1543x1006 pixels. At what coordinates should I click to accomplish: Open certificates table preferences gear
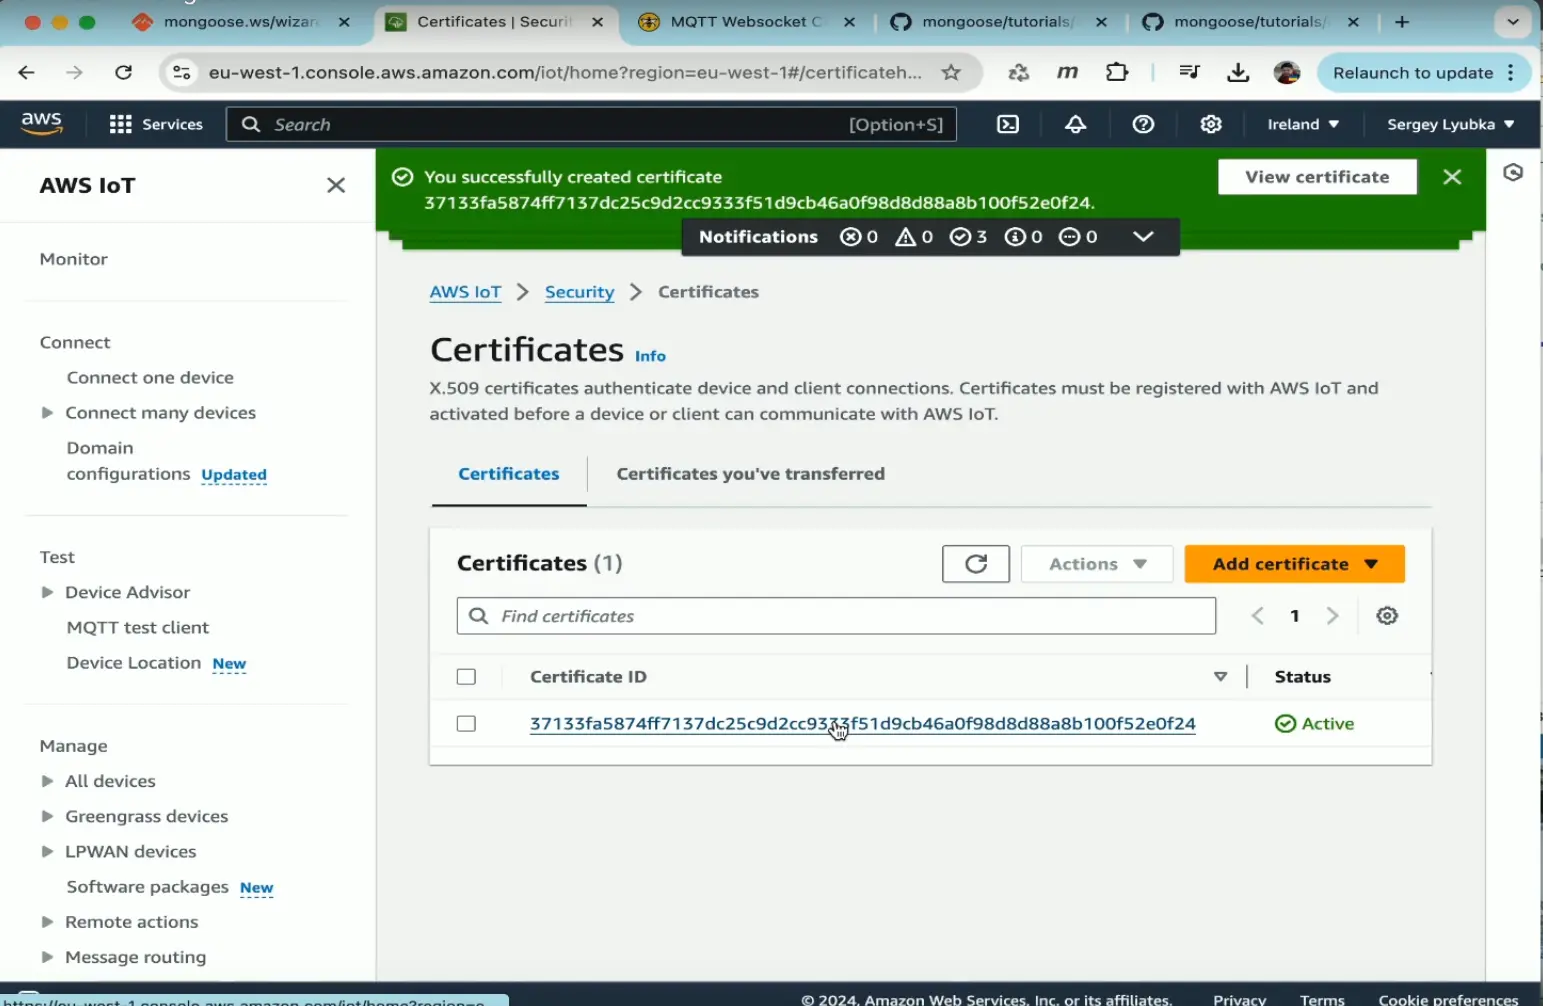click(1387, 616)
